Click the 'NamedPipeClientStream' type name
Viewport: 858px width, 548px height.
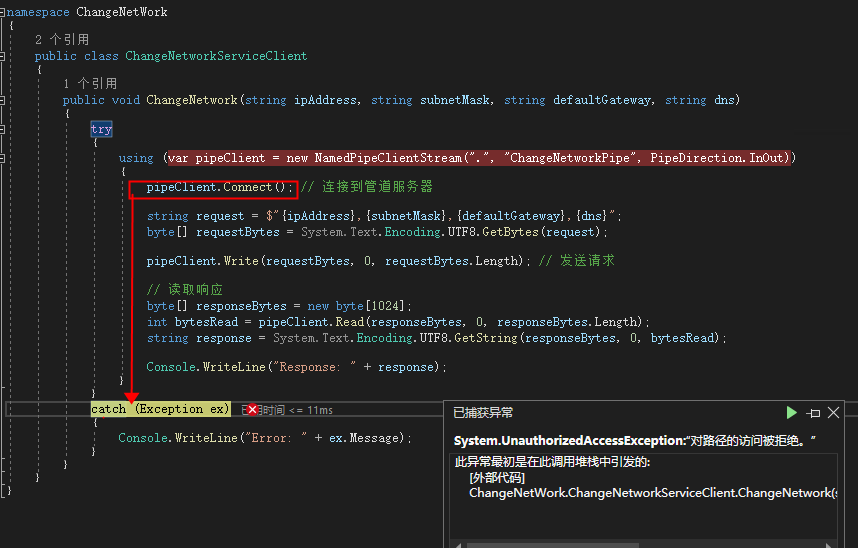pos(388,158)
